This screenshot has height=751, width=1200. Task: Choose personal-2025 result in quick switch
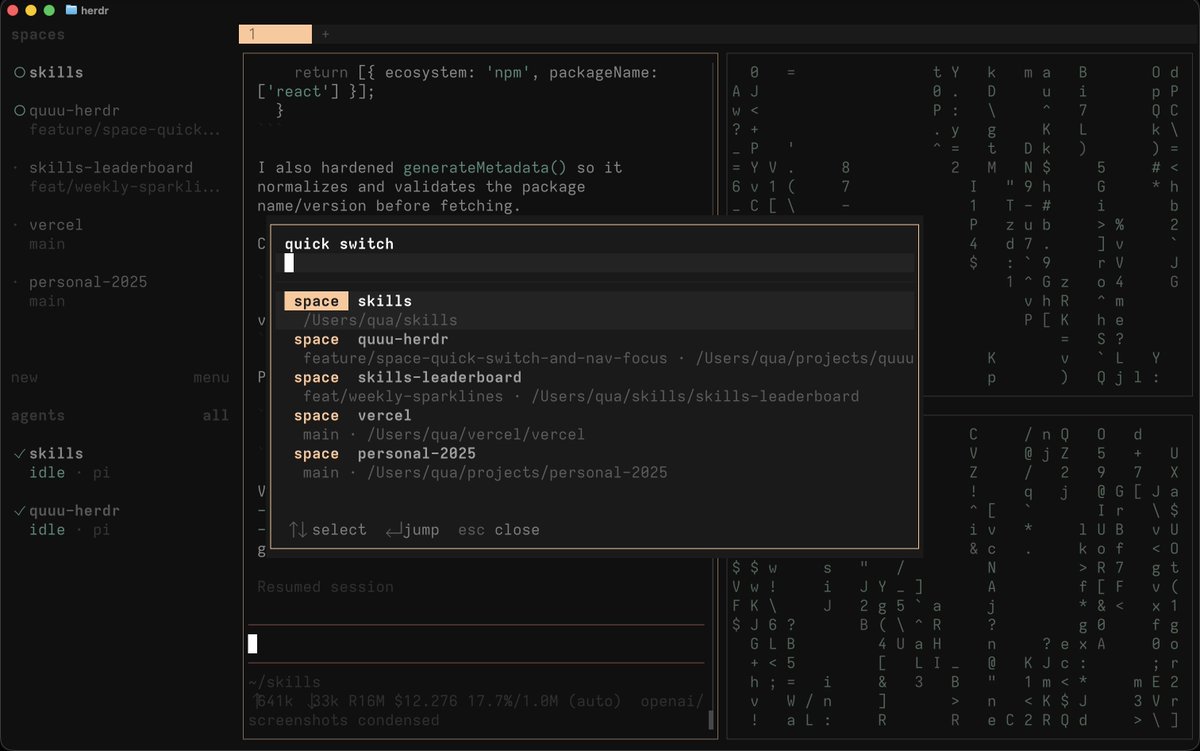(598, 462)
